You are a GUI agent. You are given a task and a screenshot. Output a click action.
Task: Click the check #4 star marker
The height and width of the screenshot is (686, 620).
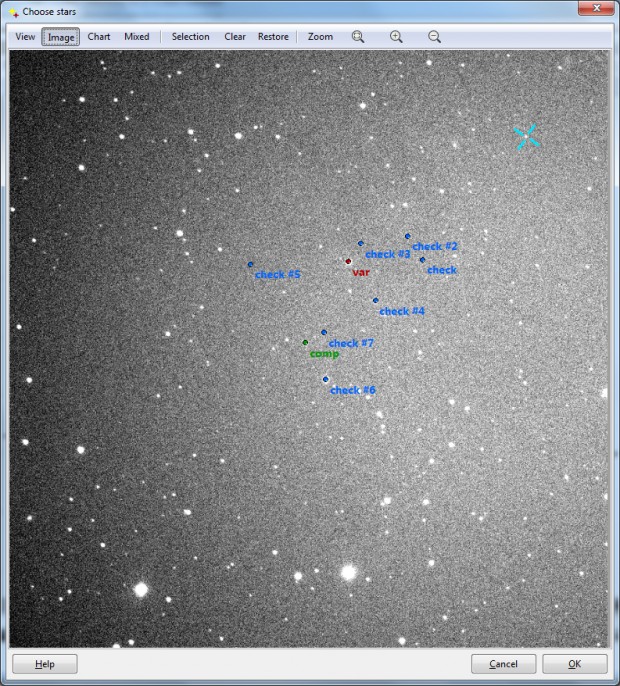coord(375,301)
